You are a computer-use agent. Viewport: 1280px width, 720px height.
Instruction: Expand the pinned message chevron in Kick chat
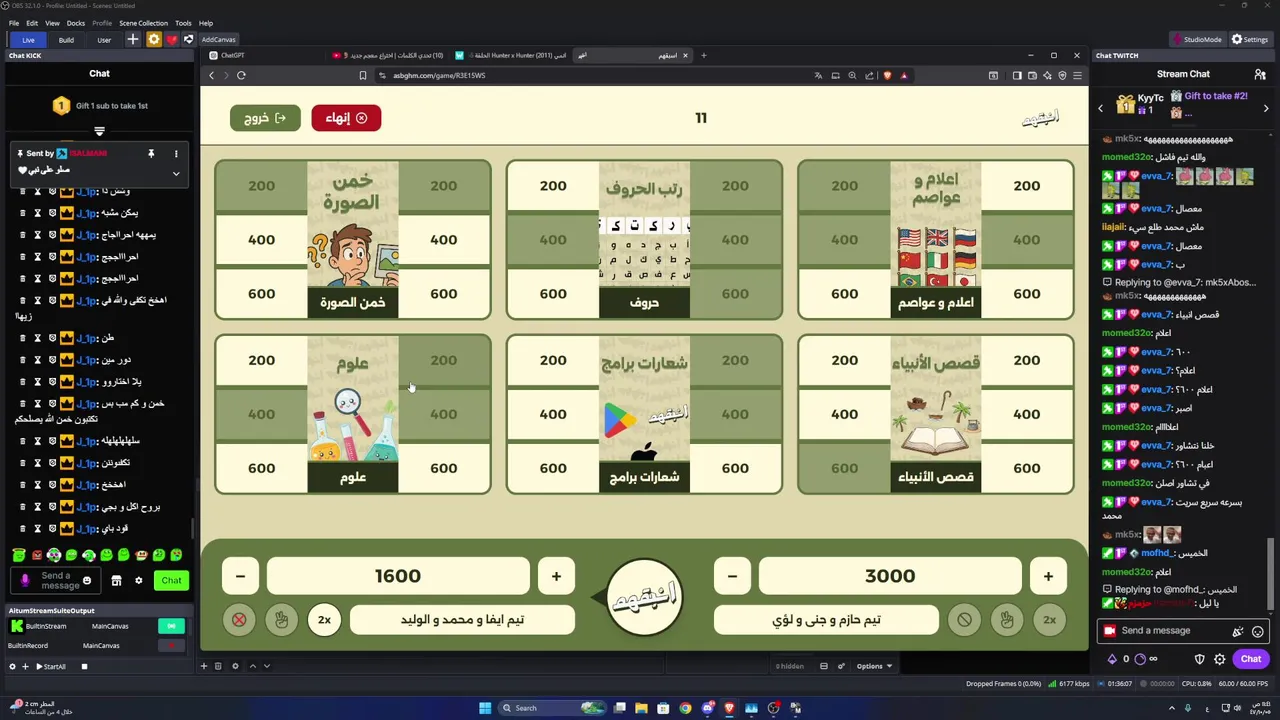tap(176, 174)
